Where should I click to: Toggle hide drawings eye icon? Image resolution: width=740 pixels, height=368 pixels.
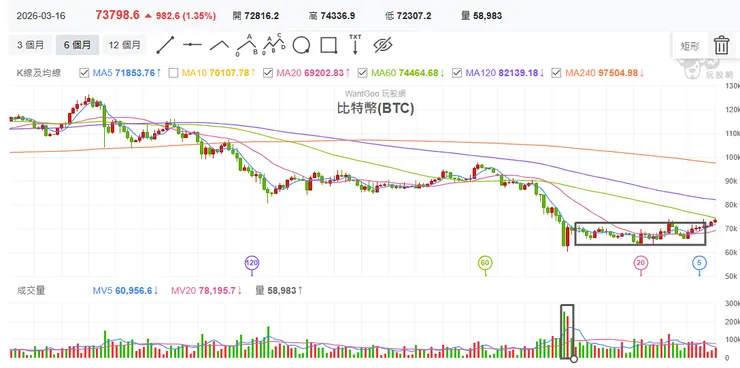[x=383, y=45]
